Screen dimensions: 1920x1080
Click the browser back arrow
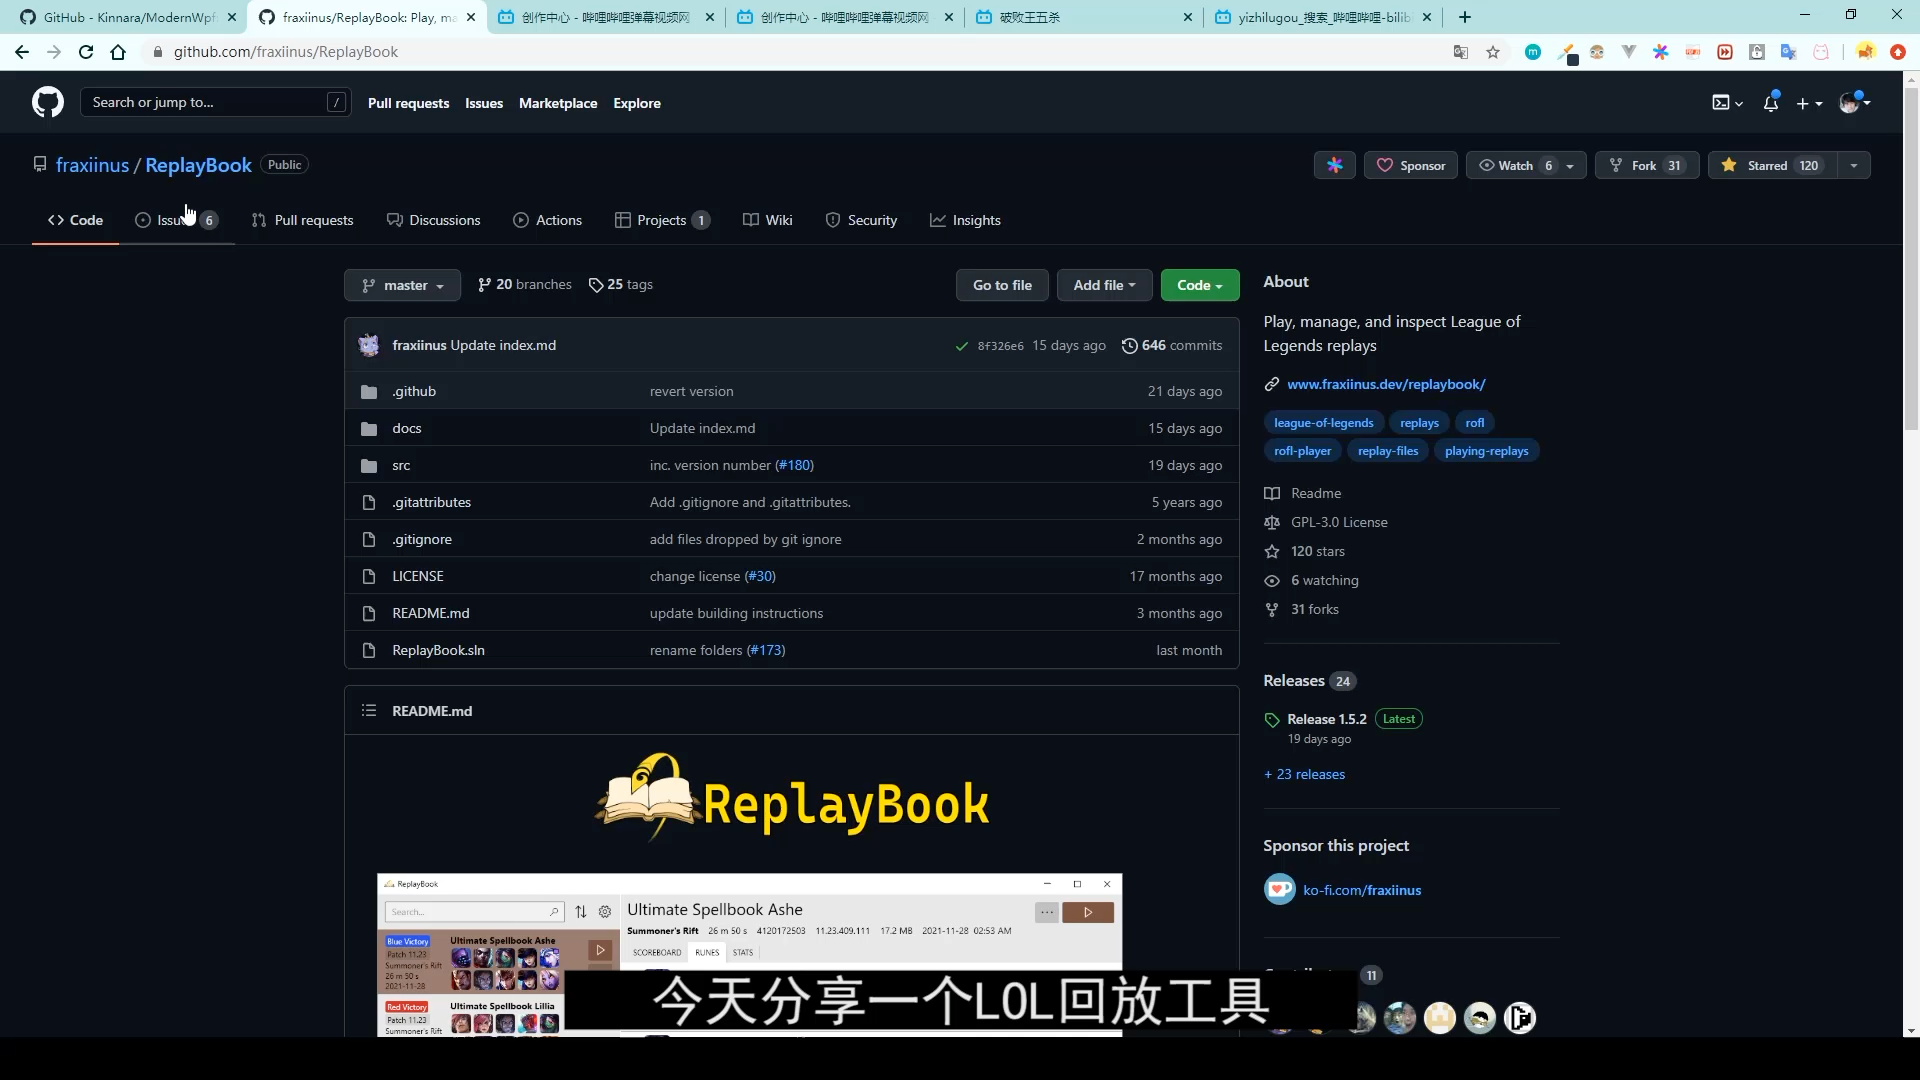tap(22, 52)
